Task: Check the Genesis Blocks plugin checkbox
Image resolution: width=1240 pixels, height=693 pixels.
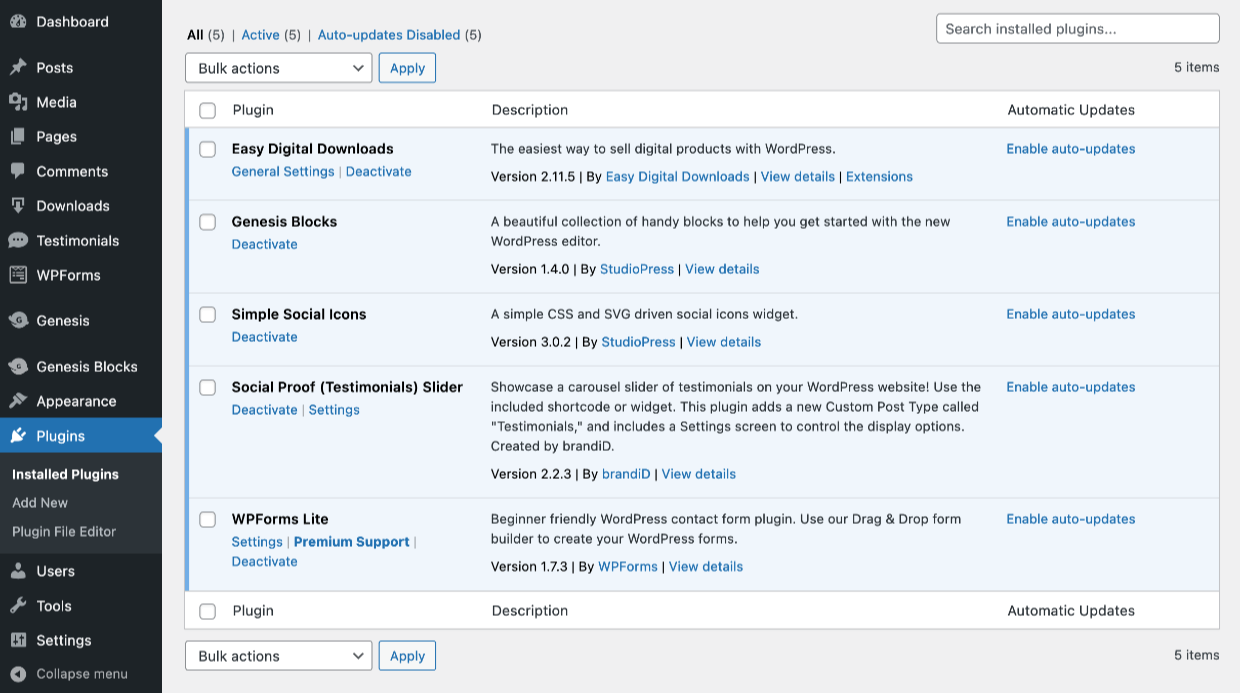Action: click(x=207, y=222)
